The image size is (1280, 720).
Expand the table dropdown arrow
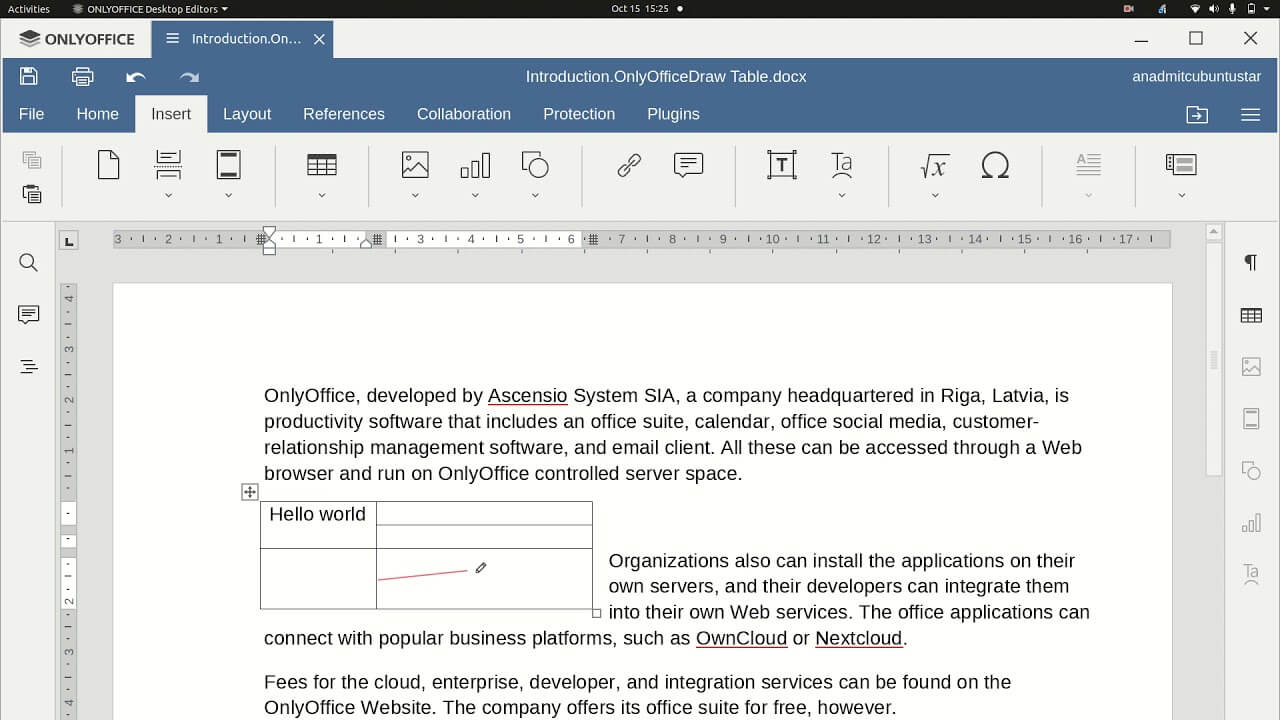[322, 196]
